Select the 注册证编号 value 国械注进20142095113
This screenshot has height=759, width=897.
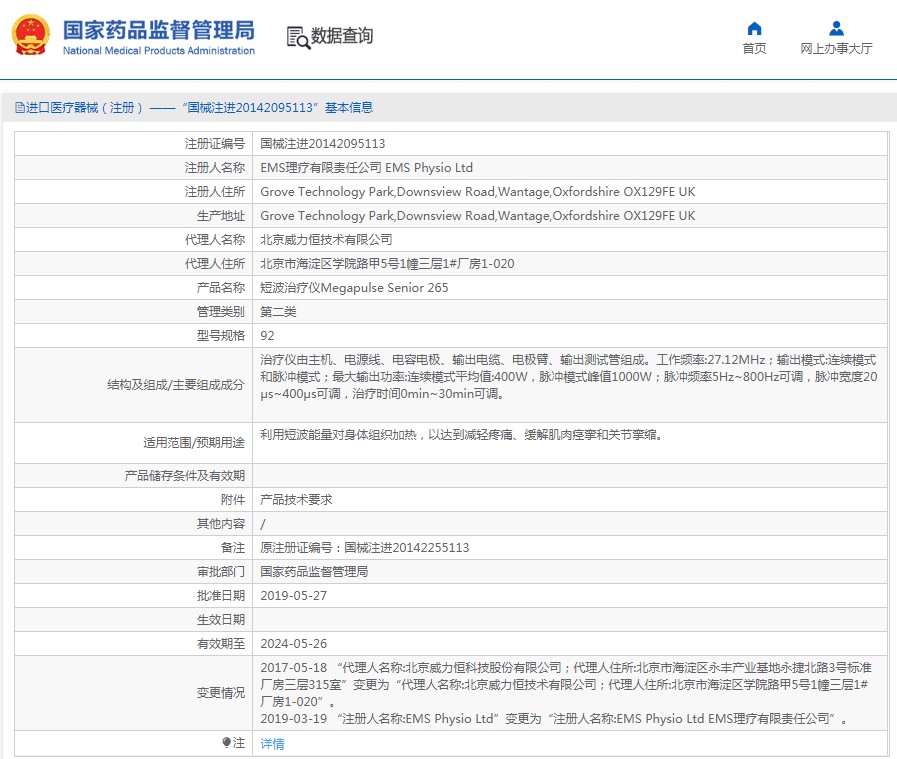click(x=323, y=144)
